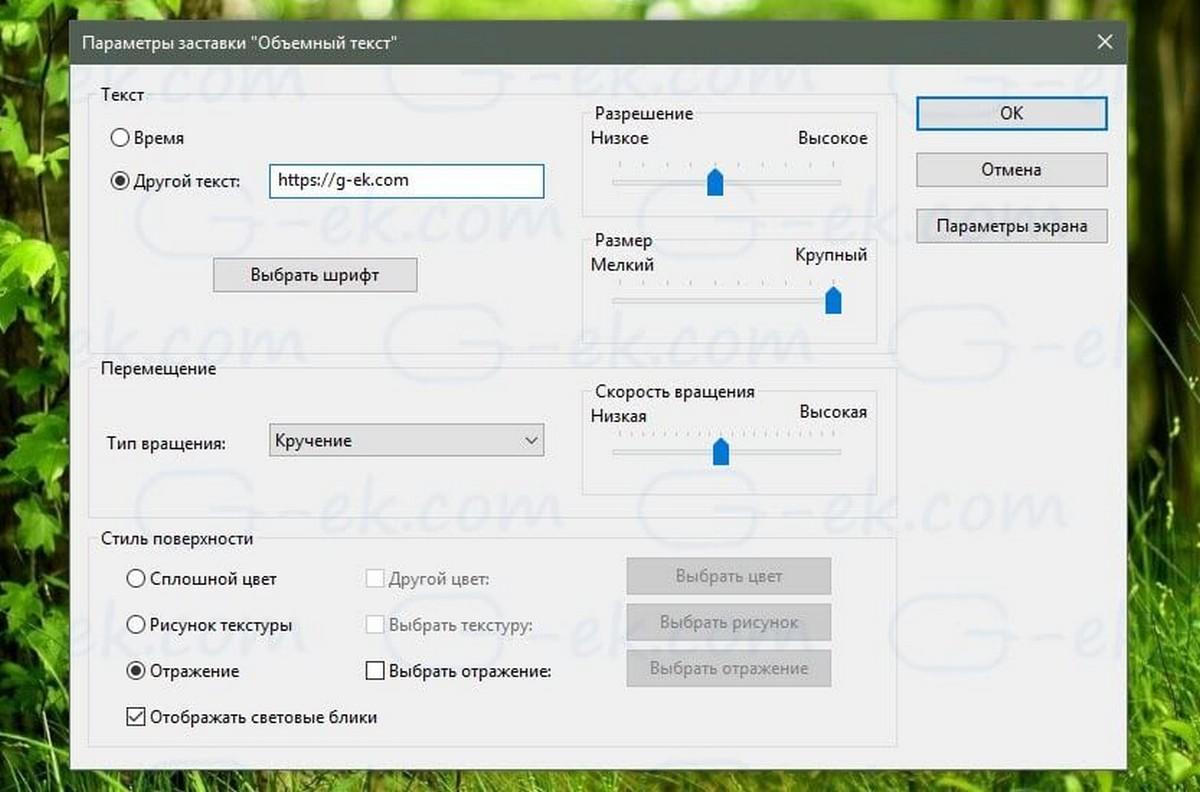Select the "Время" radio button
1200x792 pixels.
(120, 138)
